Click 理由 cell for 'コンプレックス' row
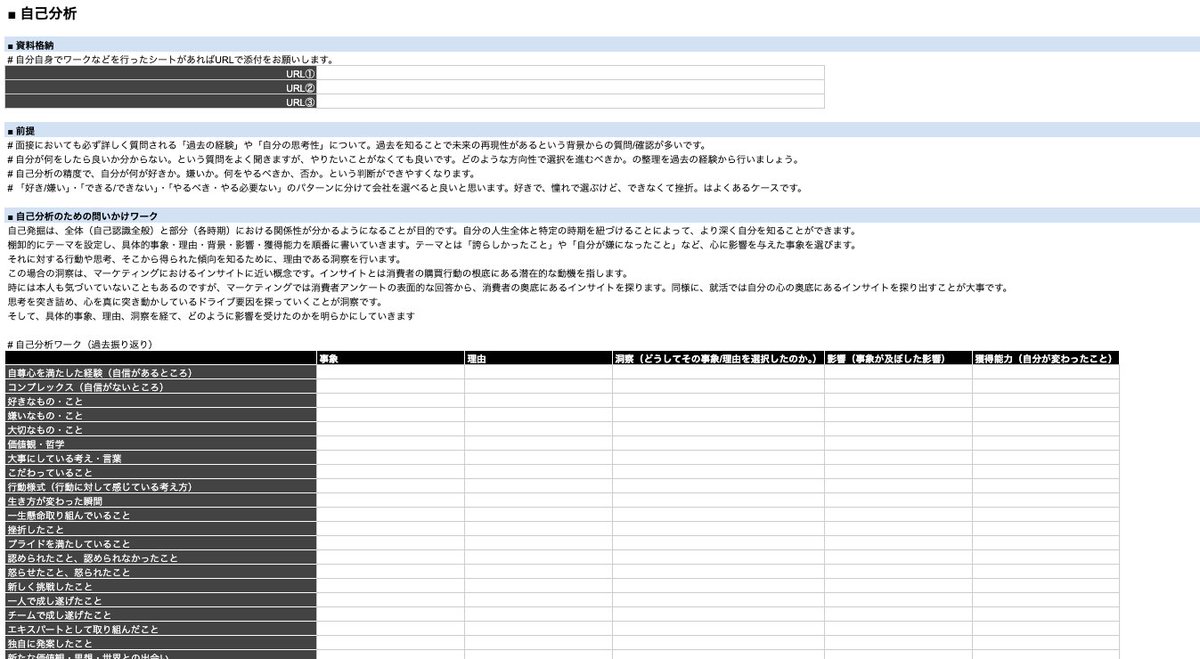The width and height of the screenshot is (1200, 659). [x=538, y=386]
